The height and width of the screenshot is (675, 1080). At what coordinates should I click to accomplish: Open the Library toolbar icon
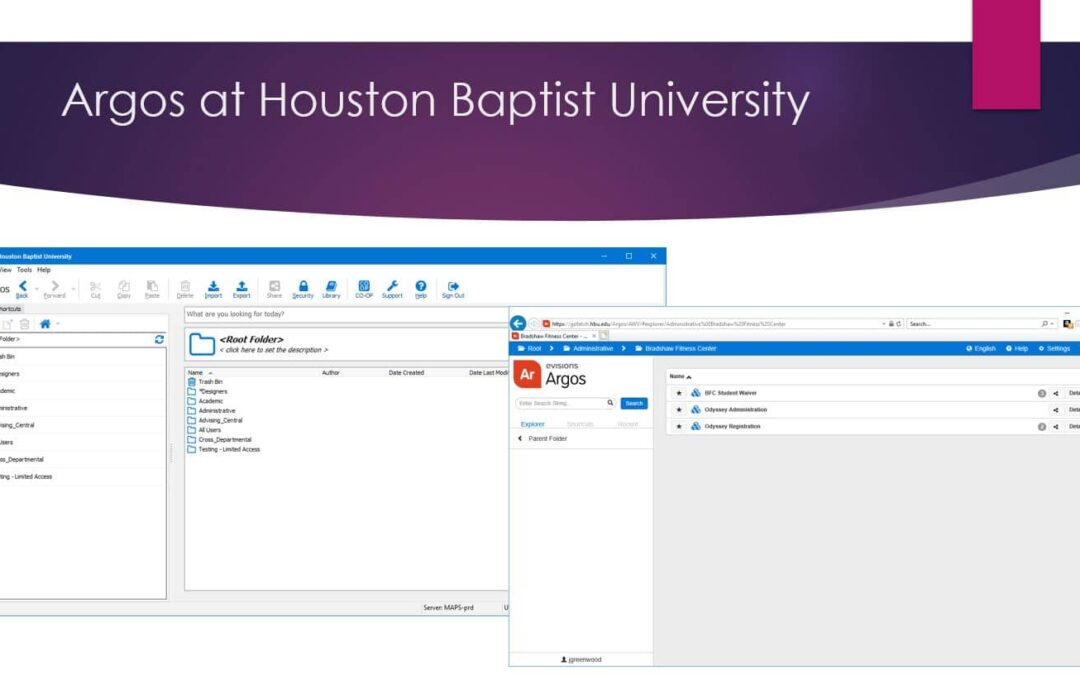pos(331,289)
